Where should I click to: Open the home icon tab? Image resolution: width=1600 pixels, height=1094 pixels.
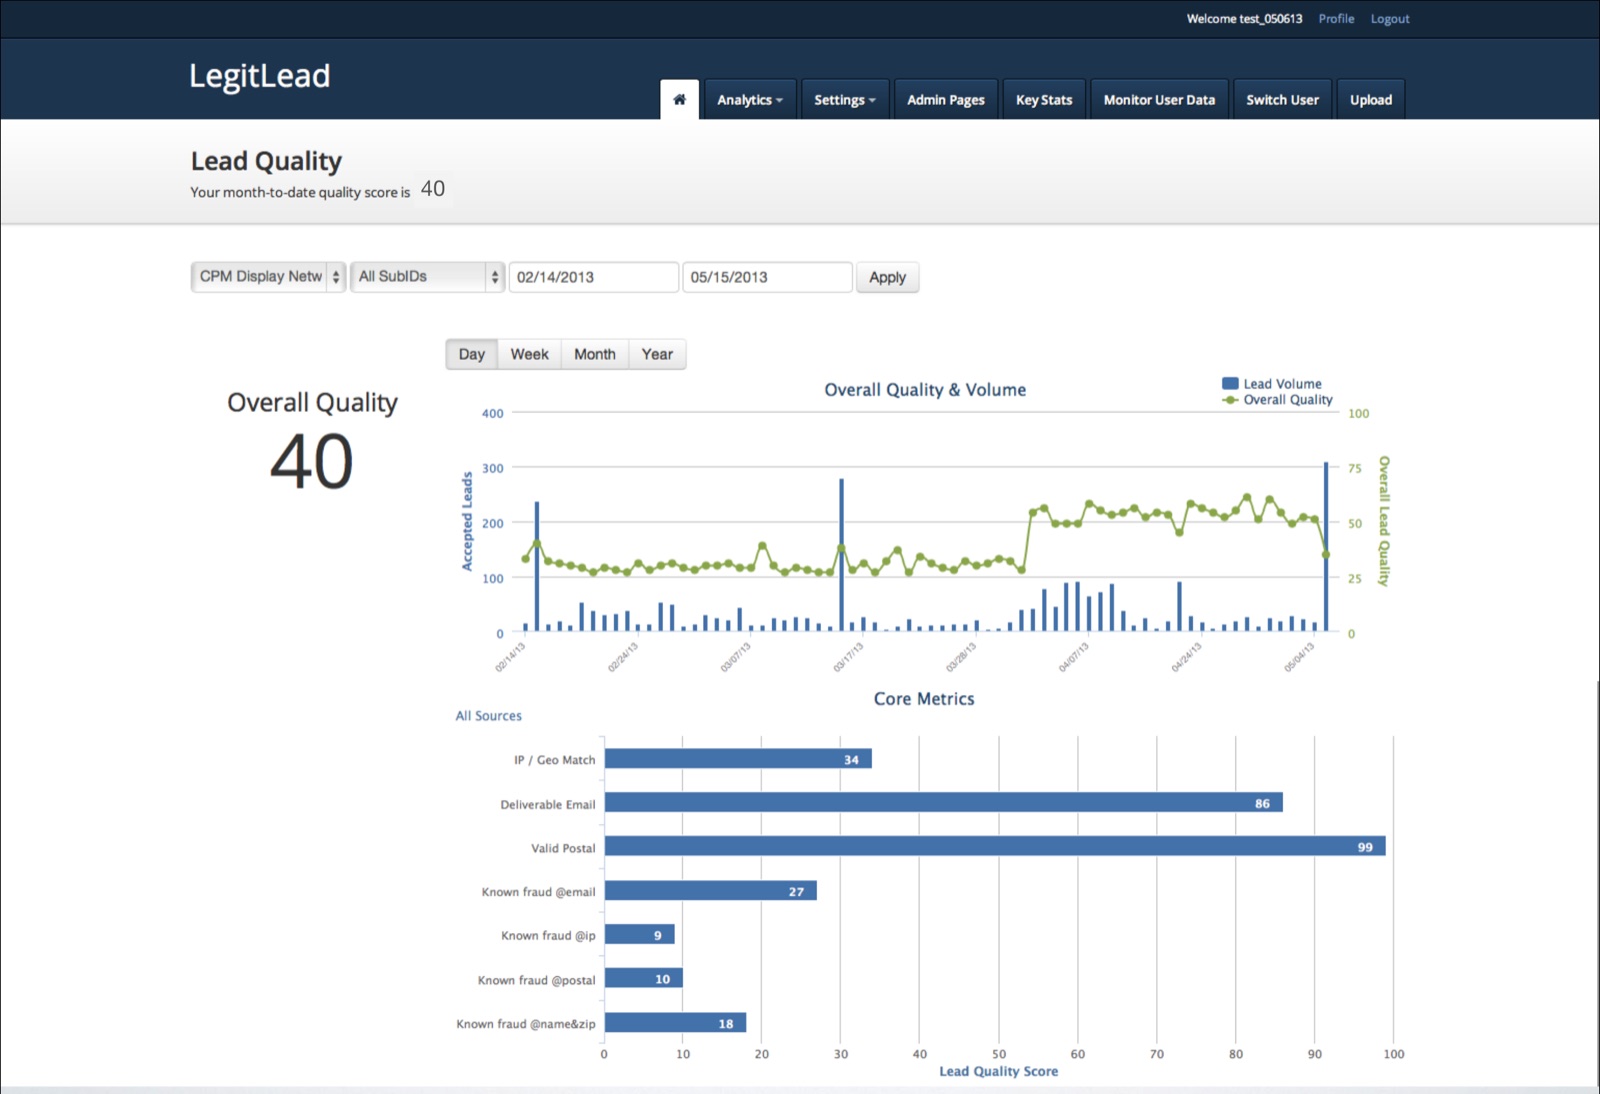coord(679,99)
